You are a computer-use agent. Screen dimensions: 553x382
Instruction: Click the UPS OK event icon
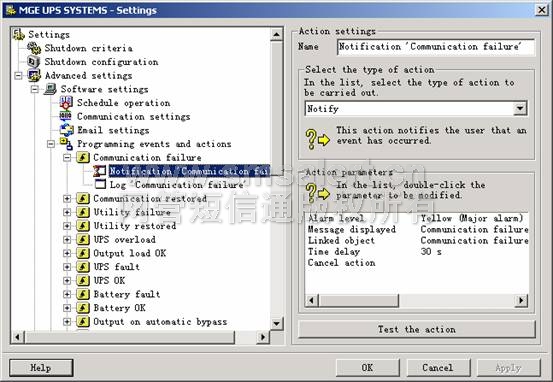pyautogui.click(x=83, y=280)
